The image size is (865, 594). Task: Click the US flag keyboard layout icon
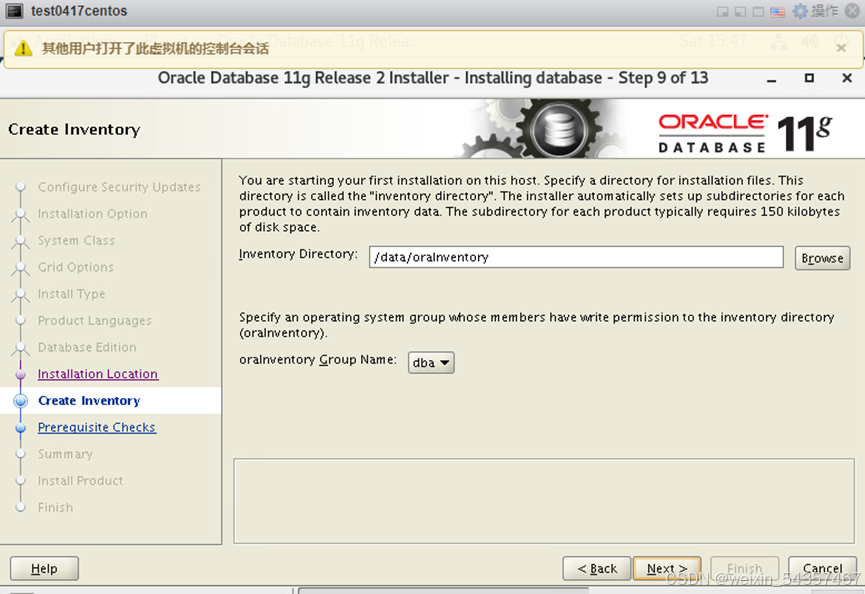(777, 11)
